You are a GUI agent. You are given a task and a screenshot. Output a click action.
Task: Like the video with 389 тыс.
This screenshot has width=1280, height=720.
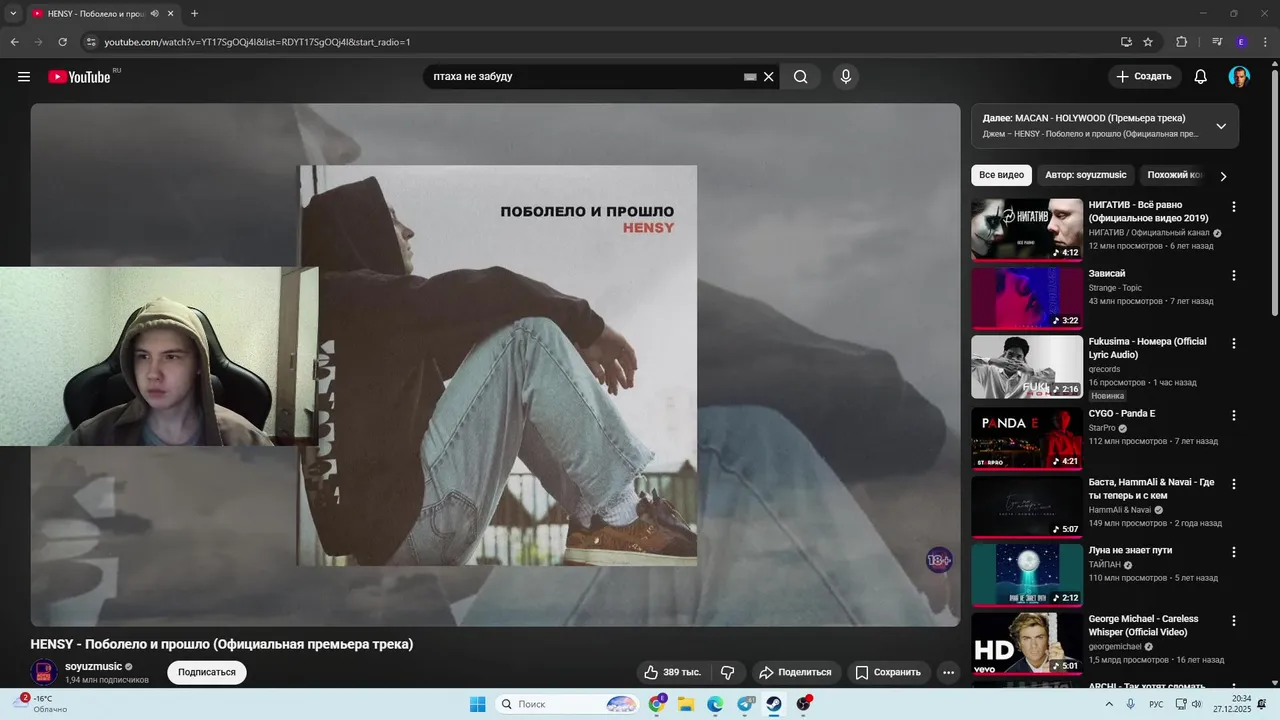[x=672, y=672]
